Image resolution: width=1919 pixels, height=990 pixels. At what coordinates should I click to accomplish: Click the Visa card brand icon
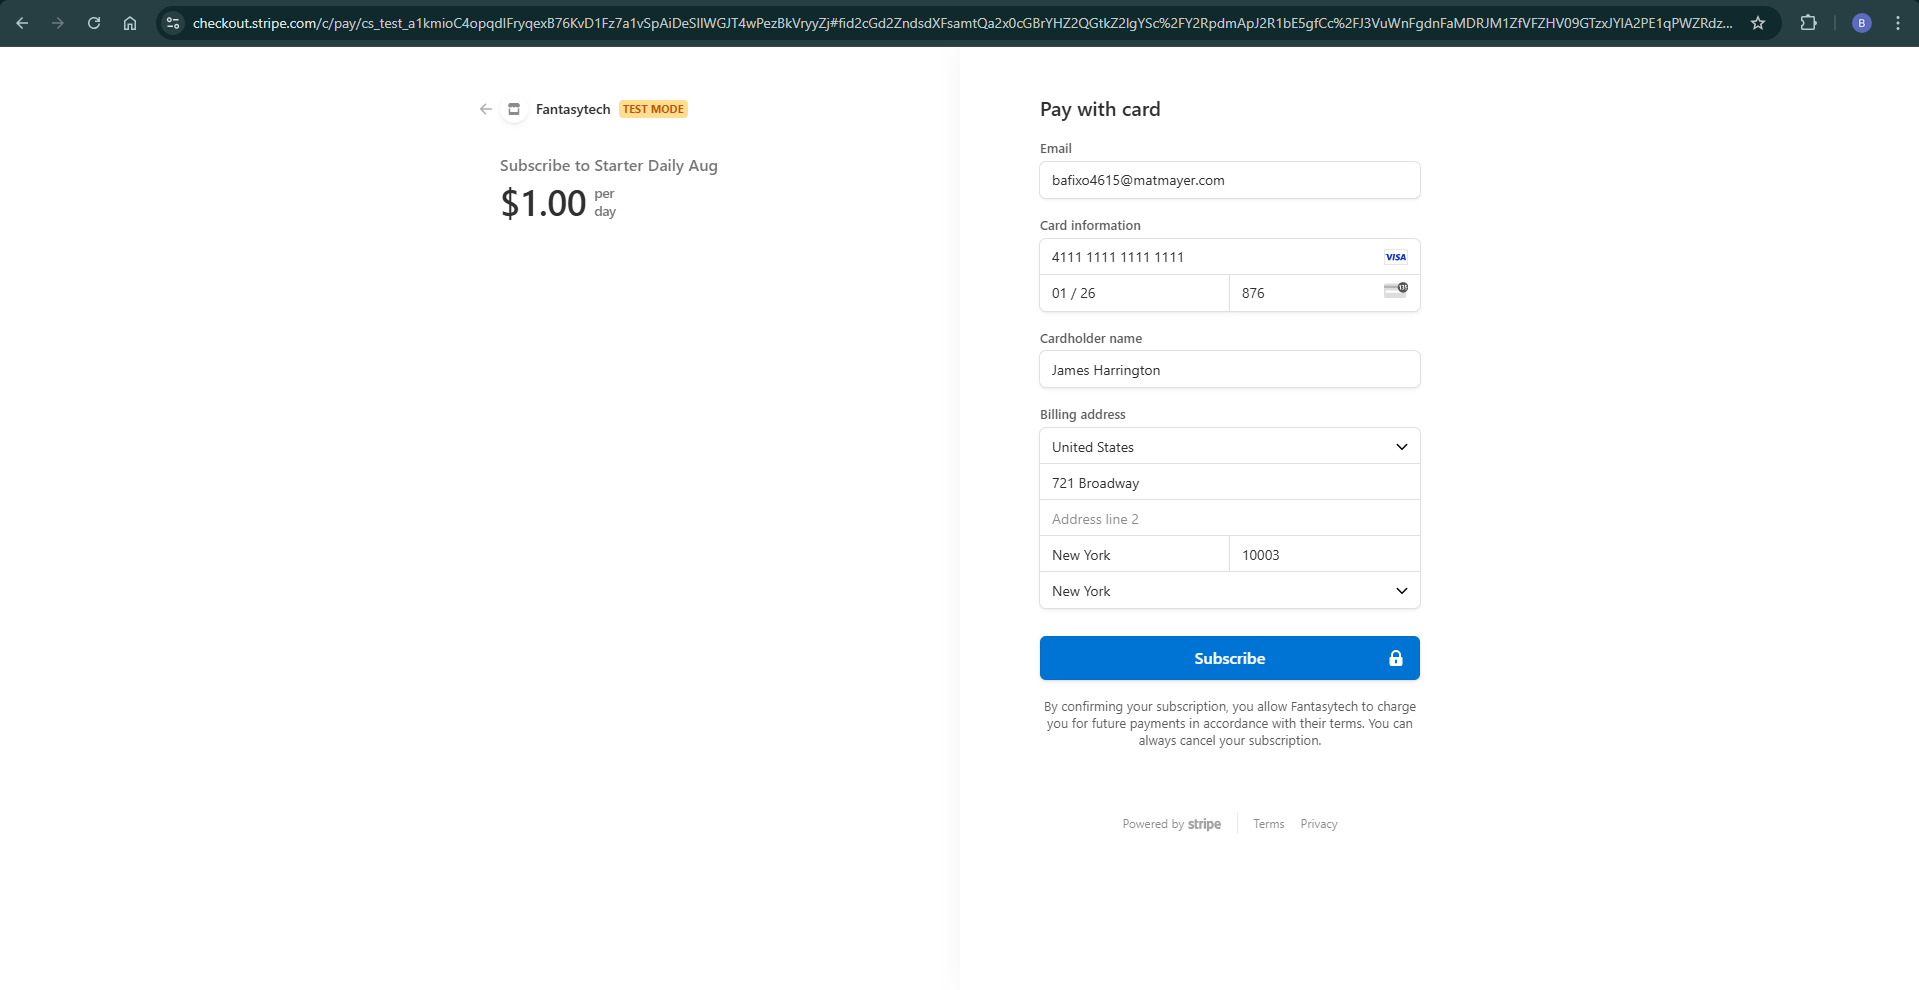tap(1395, 257)
